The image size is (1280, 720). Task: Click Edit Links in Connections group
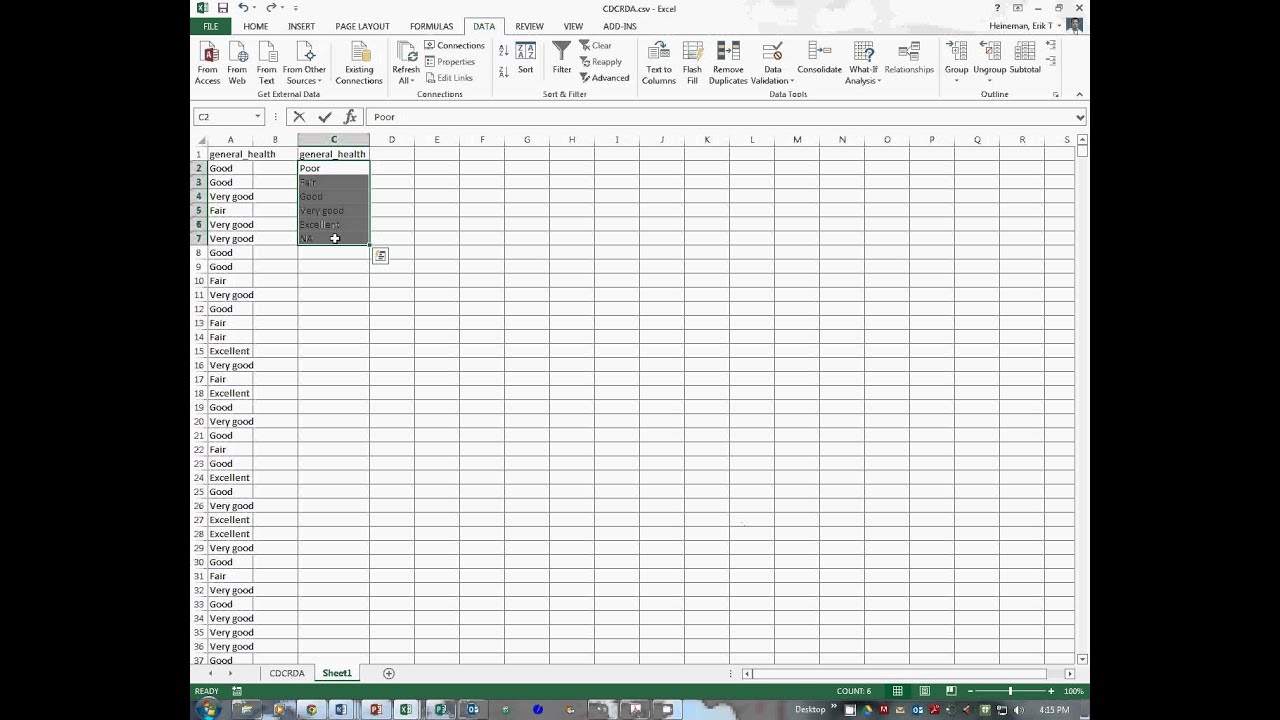click(449, 78)
